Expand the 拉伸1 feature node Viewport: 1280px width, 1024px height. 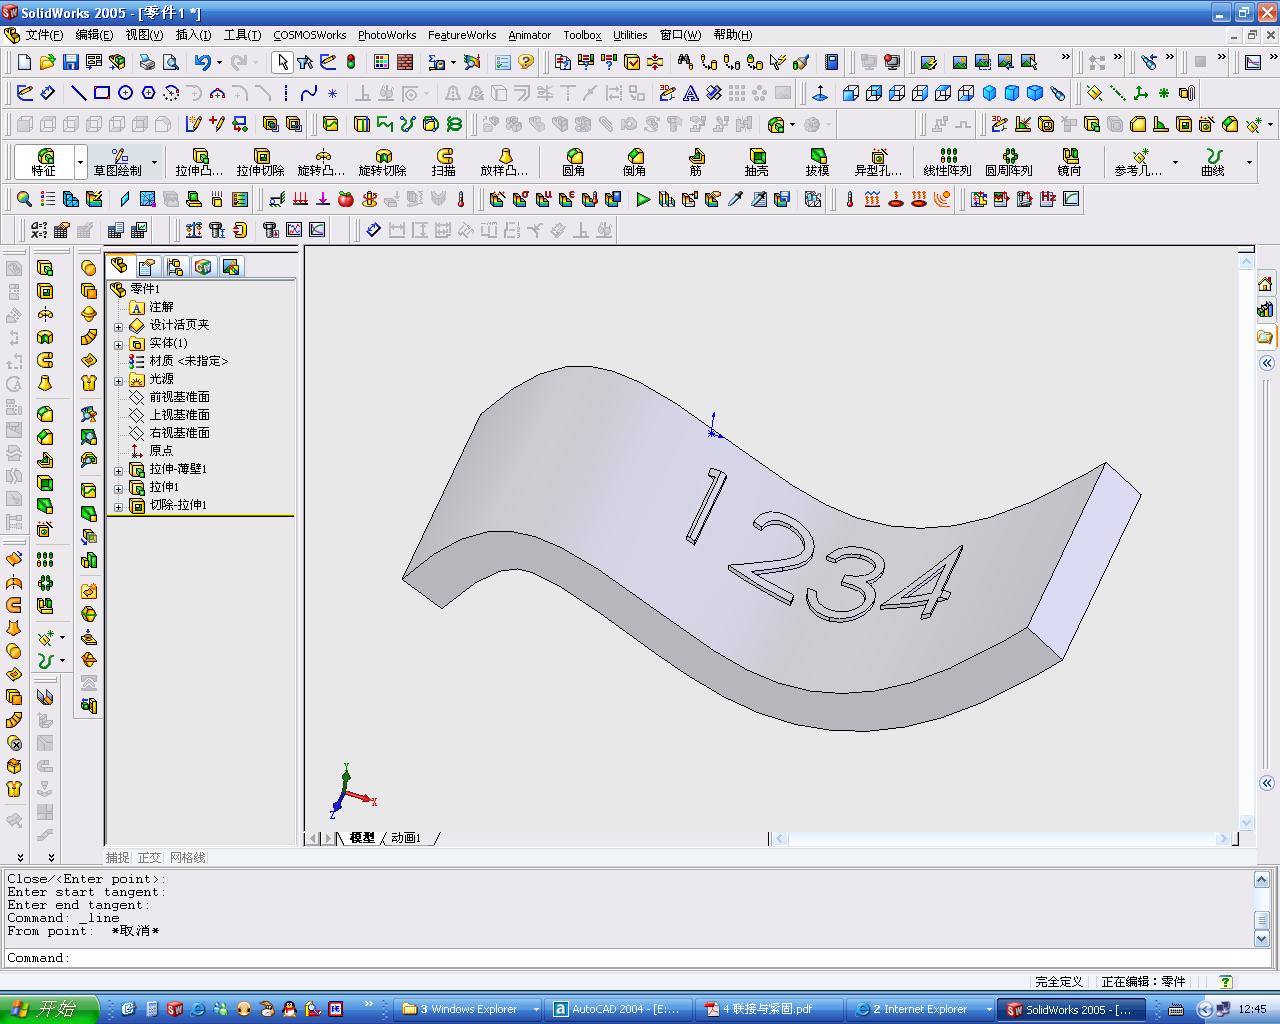[119, 488]
